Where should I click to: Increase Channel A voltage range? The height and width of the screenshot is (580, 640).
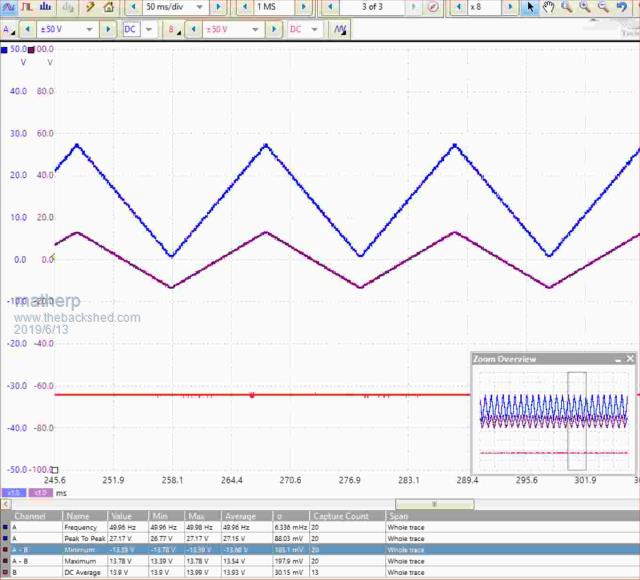pyautogui.click(x=108, y=29)
